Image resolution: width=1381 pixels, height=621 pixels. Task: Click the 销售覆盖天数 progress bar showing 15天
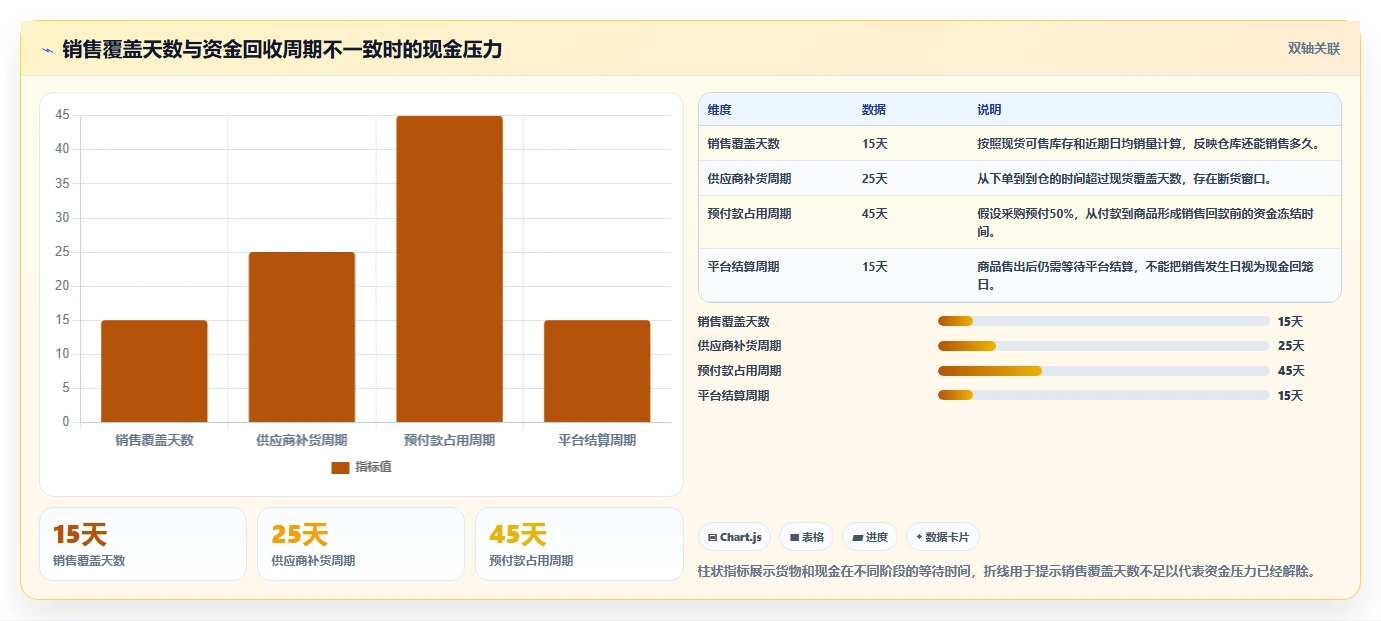[x=1104, y=321]
